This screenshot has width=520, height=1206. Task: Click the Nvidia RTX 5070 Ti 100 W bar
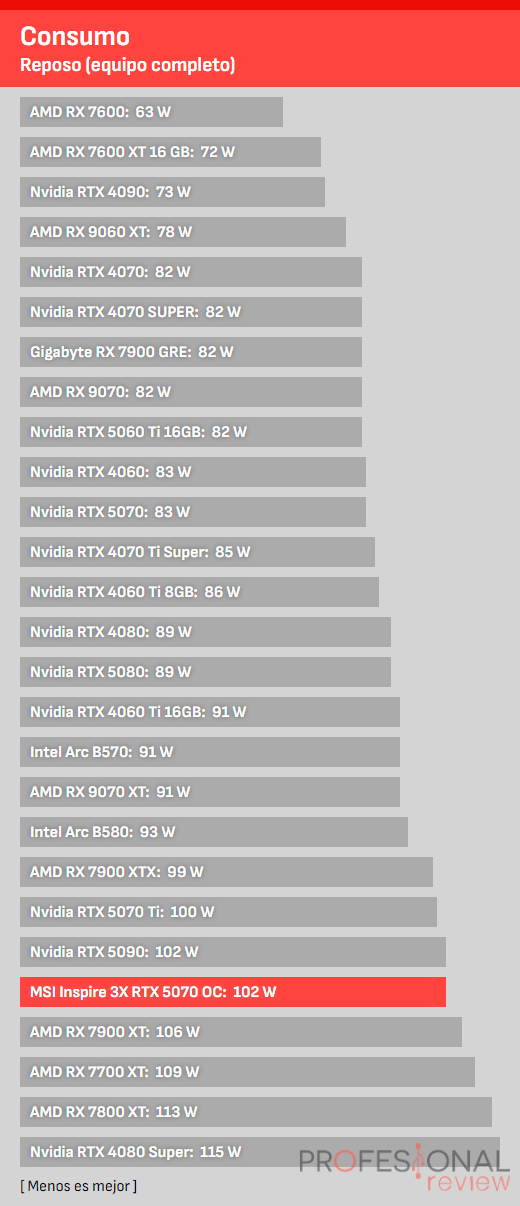click(x=228, y=912)
